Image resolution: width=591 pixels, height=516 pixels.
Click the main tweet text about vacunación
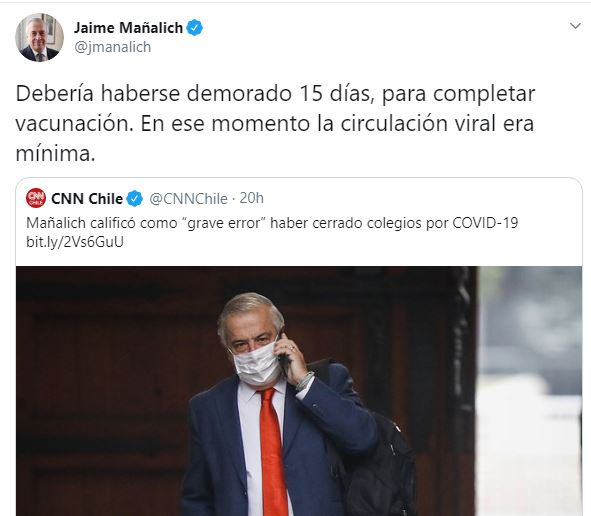click(275, 123)
